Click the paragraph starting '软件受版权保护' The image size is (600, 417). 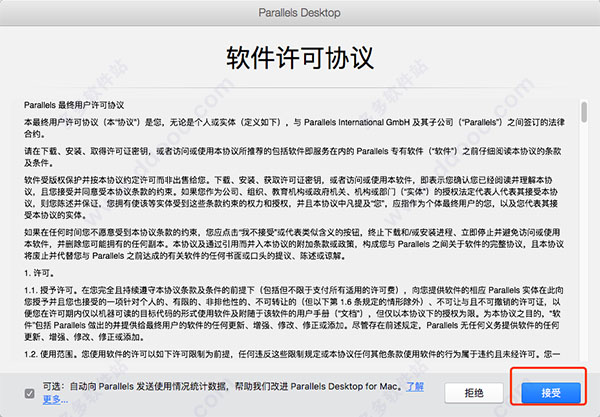[291, 197]
